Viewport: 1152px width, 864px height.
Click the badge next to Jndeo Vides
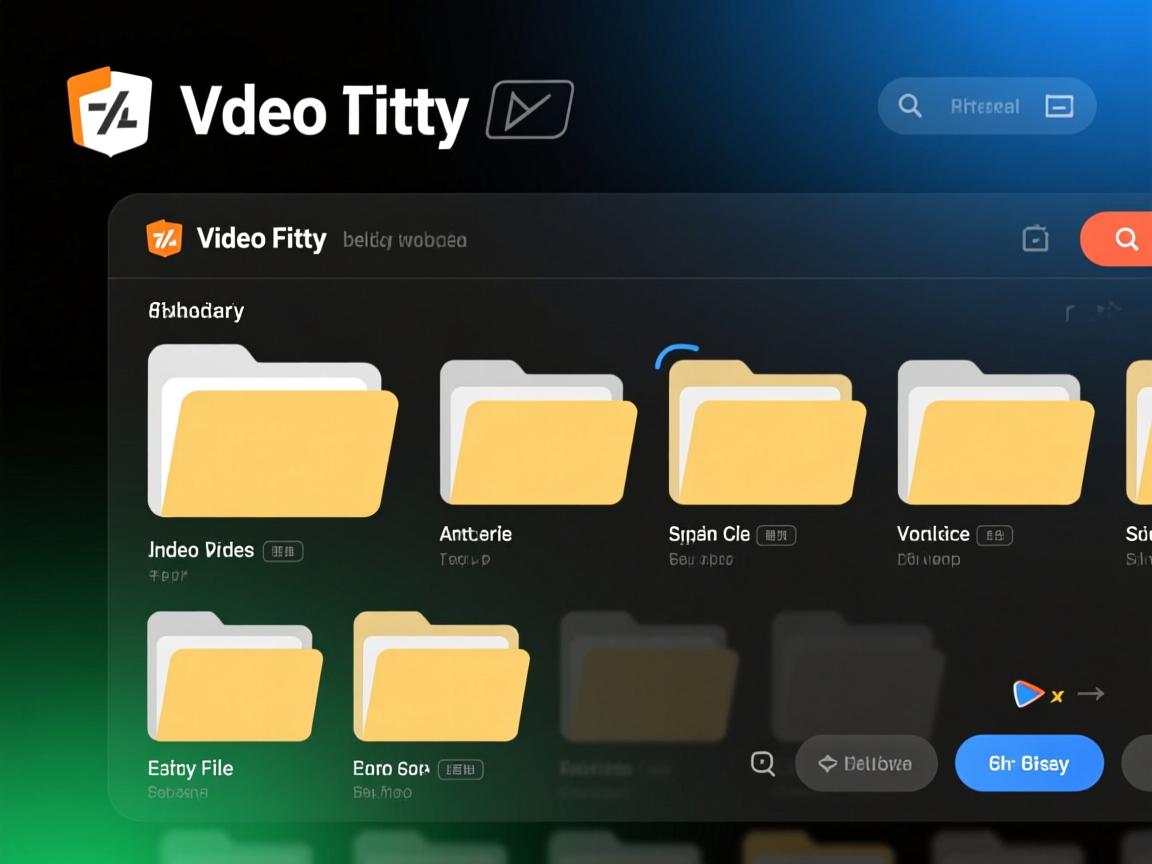[283, 551]
